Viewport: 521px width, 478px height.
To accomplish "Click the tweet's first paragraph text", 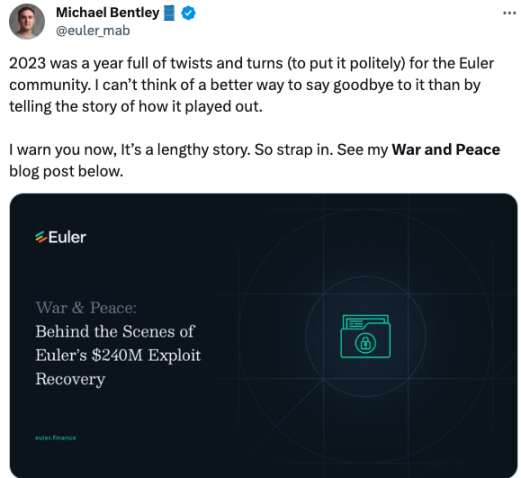I will pos(252,85).
